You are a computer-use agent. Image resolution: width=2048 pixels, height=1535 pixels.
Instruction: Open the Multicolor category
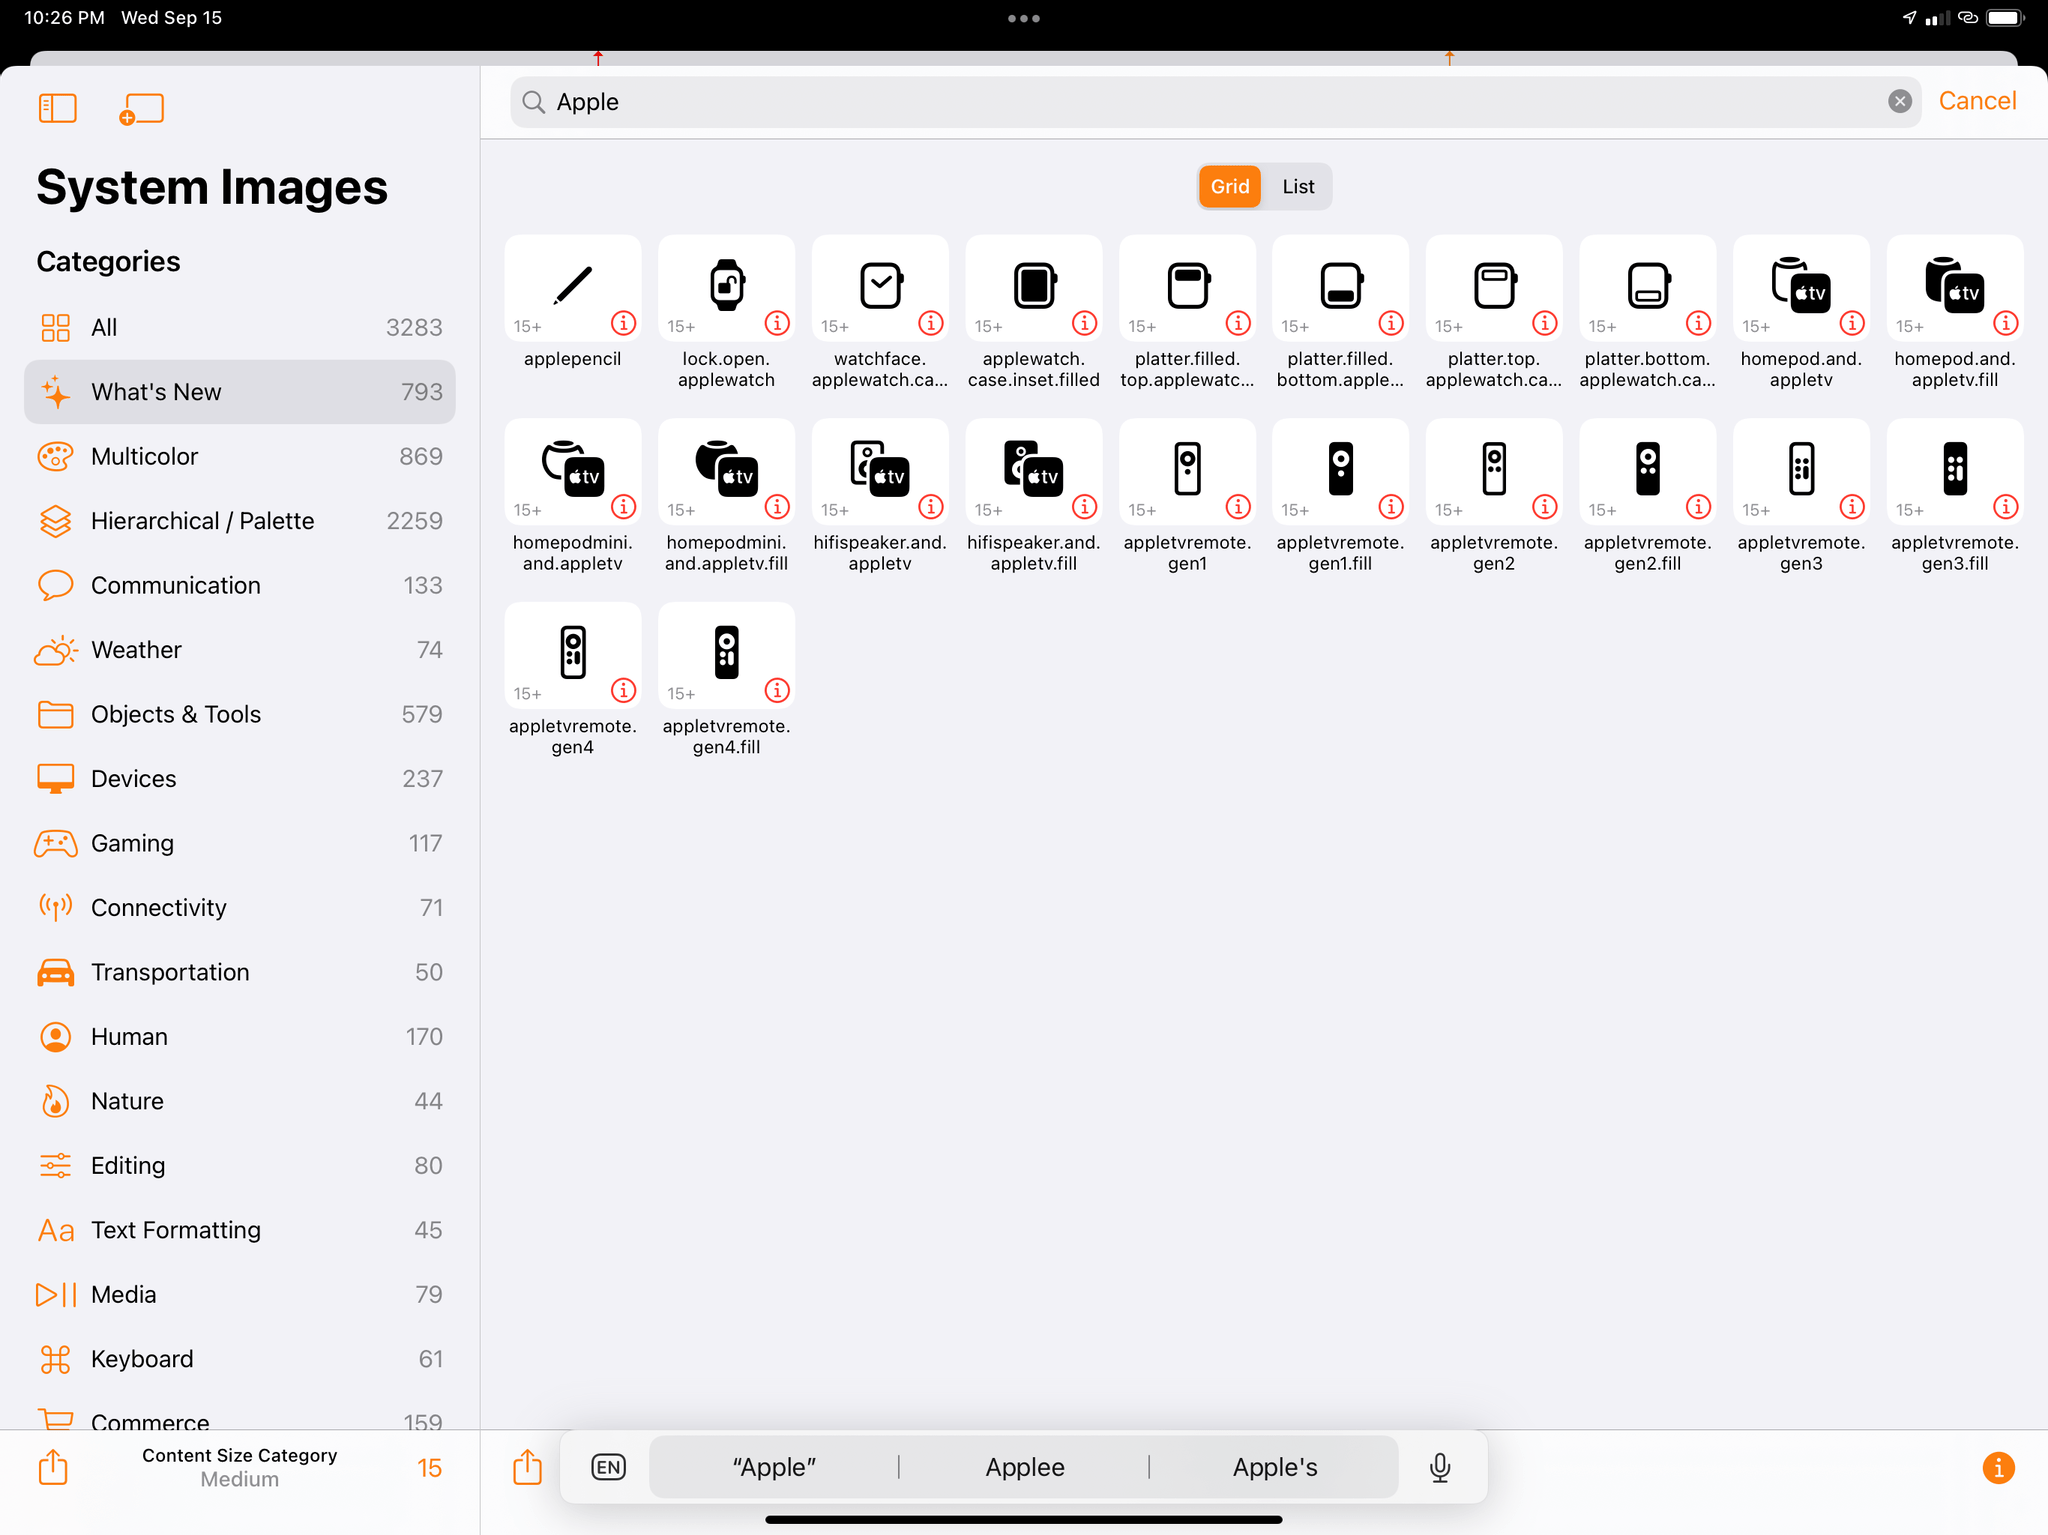coord(240,456)
